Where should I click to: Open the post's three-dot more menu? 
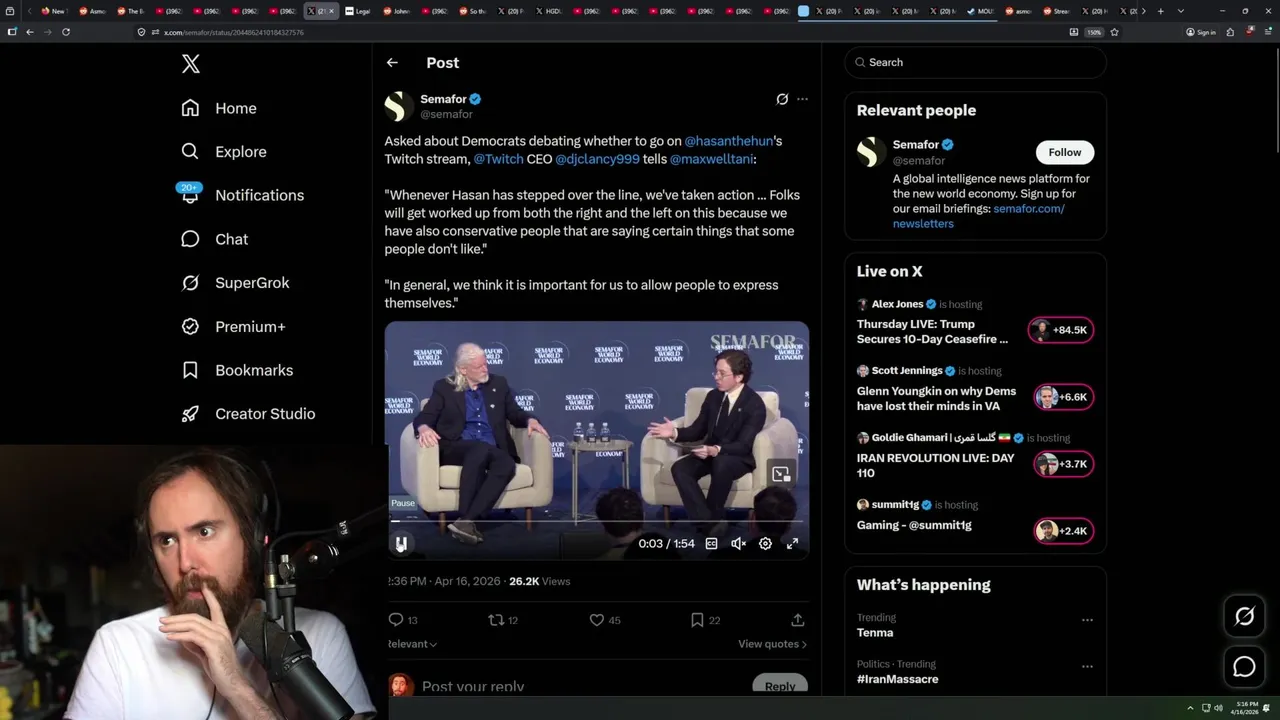[x=802, y=99]
